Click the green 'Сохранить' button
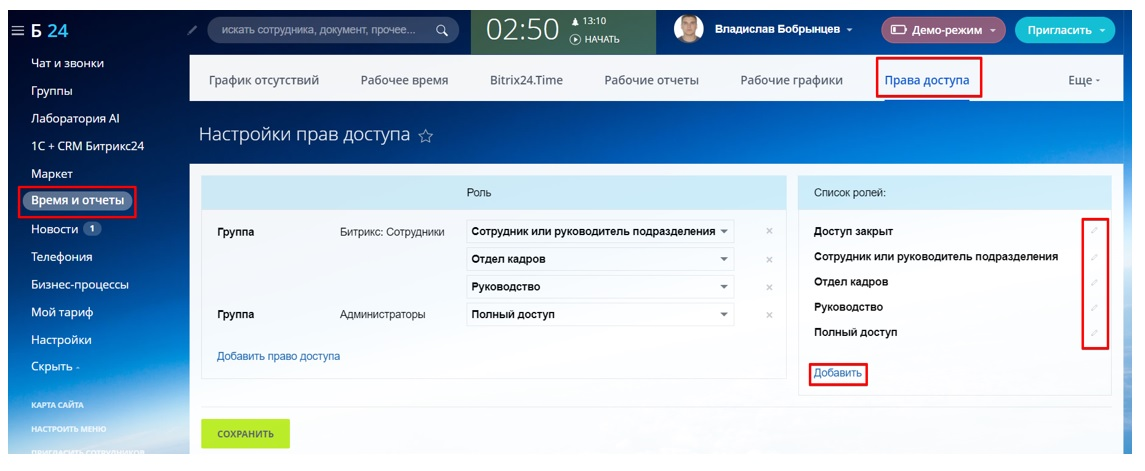The width and height of the screenshot is (1145, 471). tap(245, 434)
